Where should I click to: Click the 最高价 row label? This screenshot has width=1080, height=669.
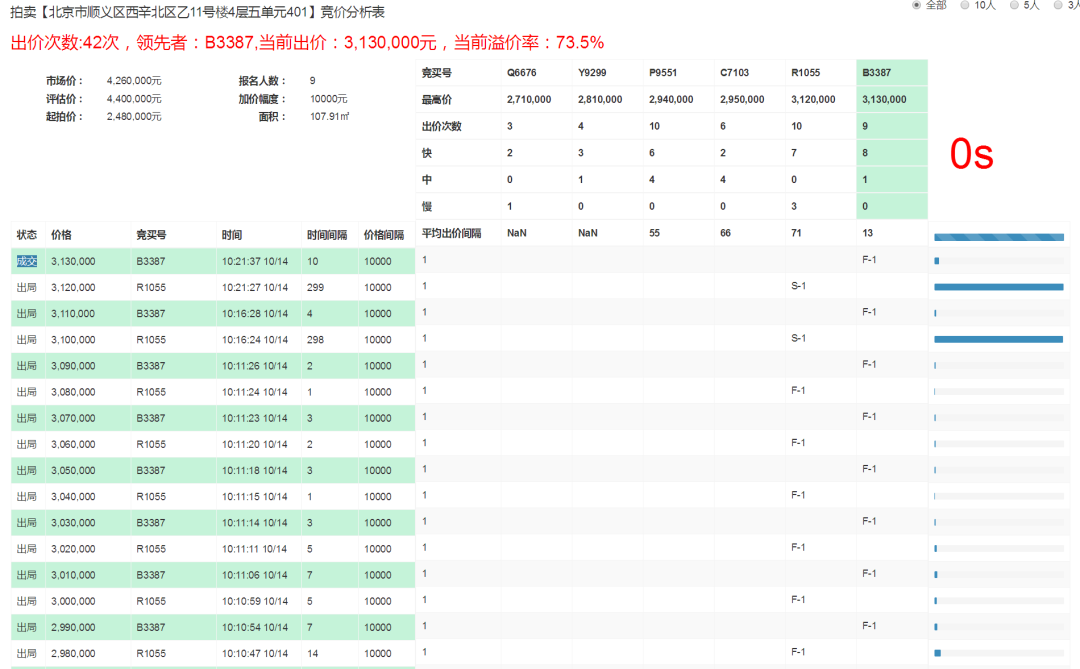(x=437, y=100)
